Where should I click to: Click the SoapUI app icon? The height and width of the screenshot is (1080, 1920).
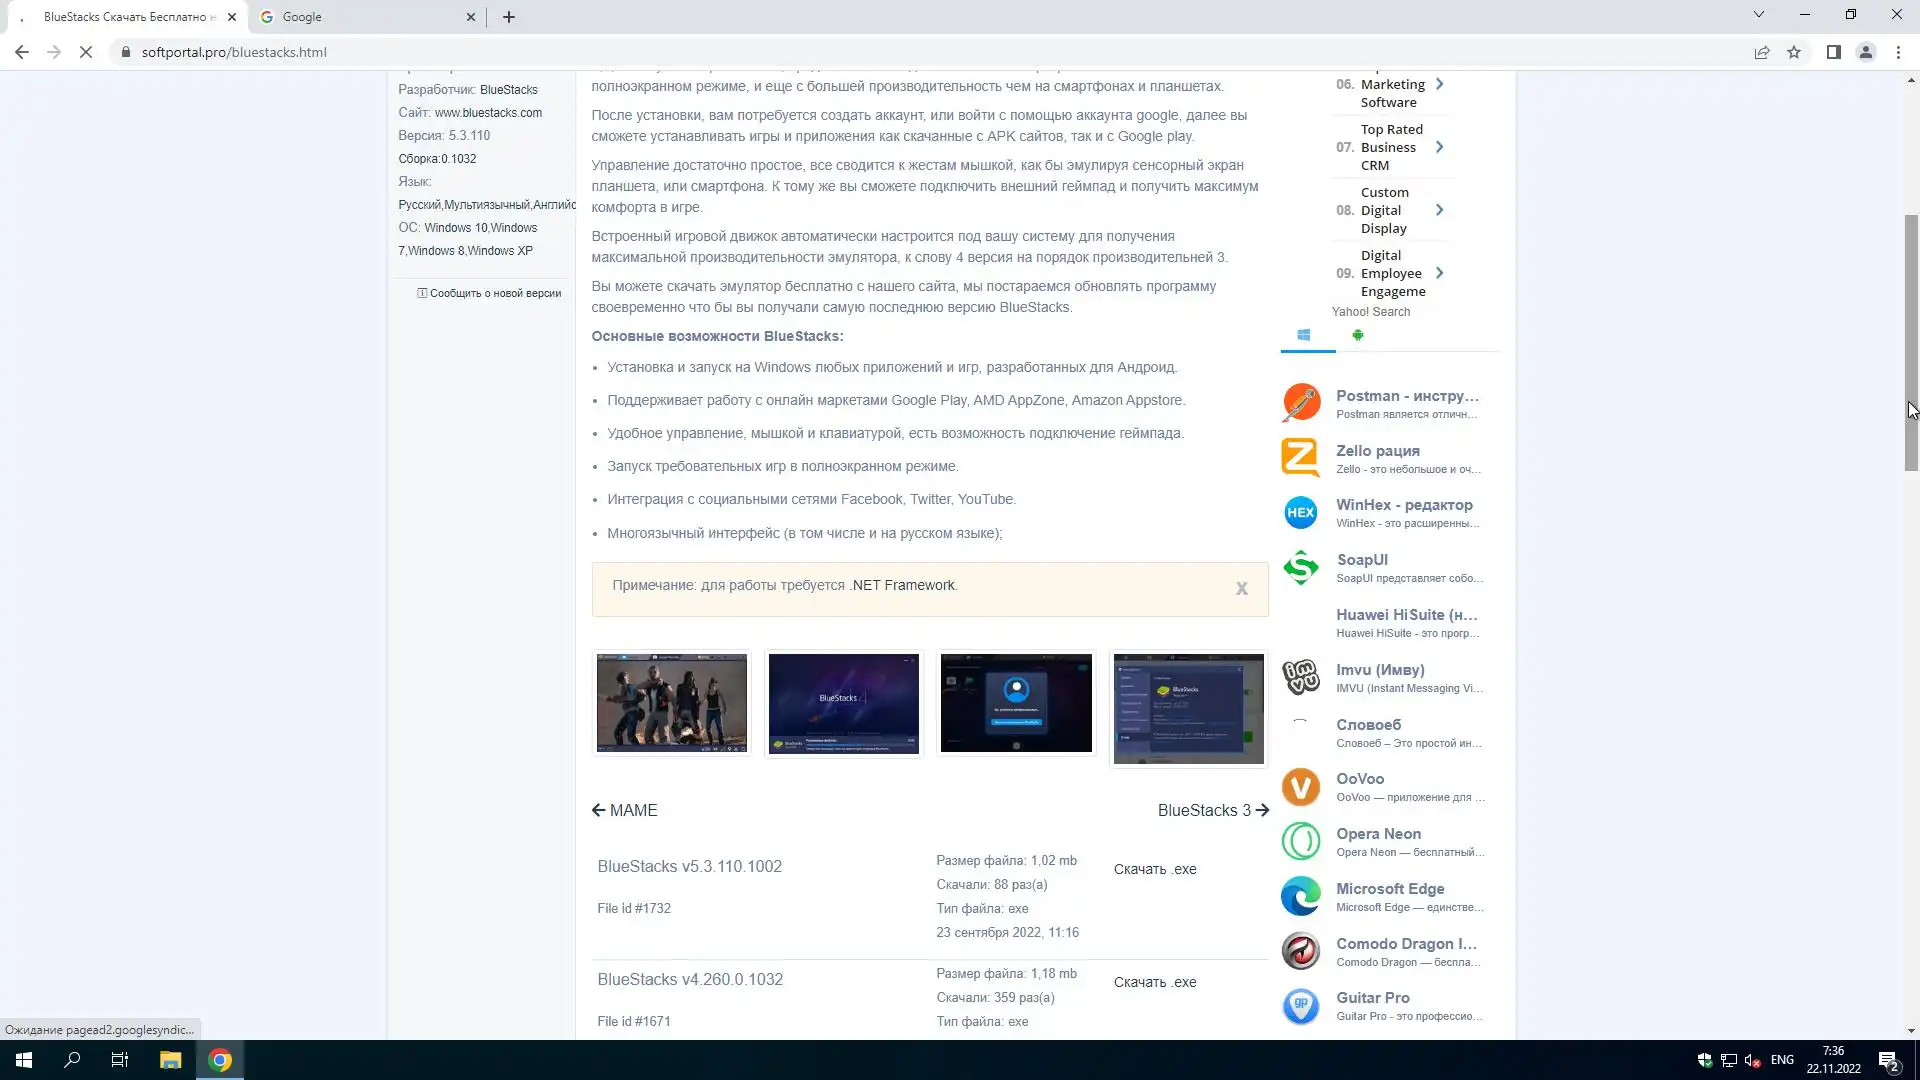(x=1301, y=568)
